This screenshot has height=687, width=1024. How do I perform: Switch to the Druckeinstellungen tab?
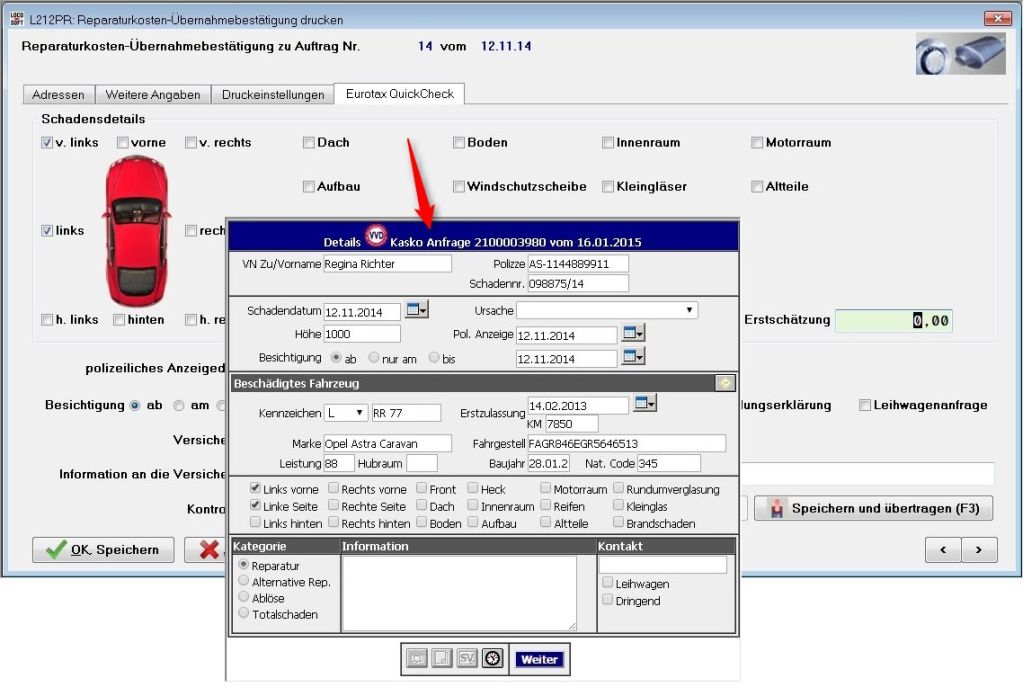click(272, 95)
